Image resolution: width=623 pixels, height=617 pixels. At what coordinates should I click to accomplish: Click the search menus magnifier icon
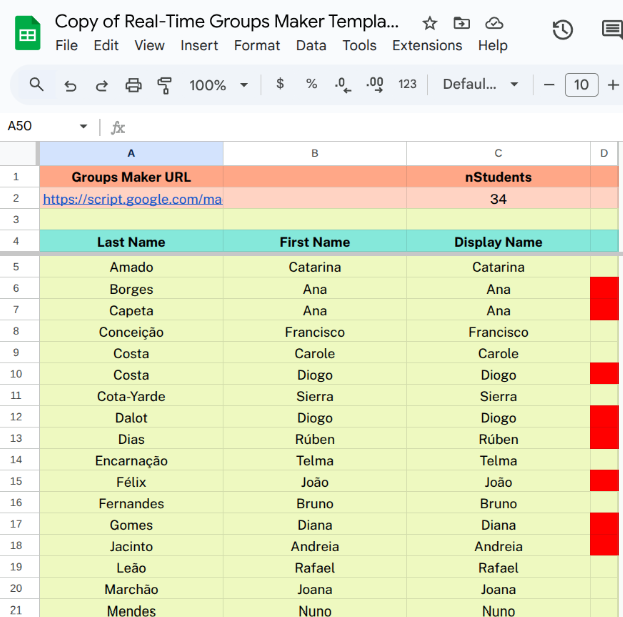[x=37, y=85]
